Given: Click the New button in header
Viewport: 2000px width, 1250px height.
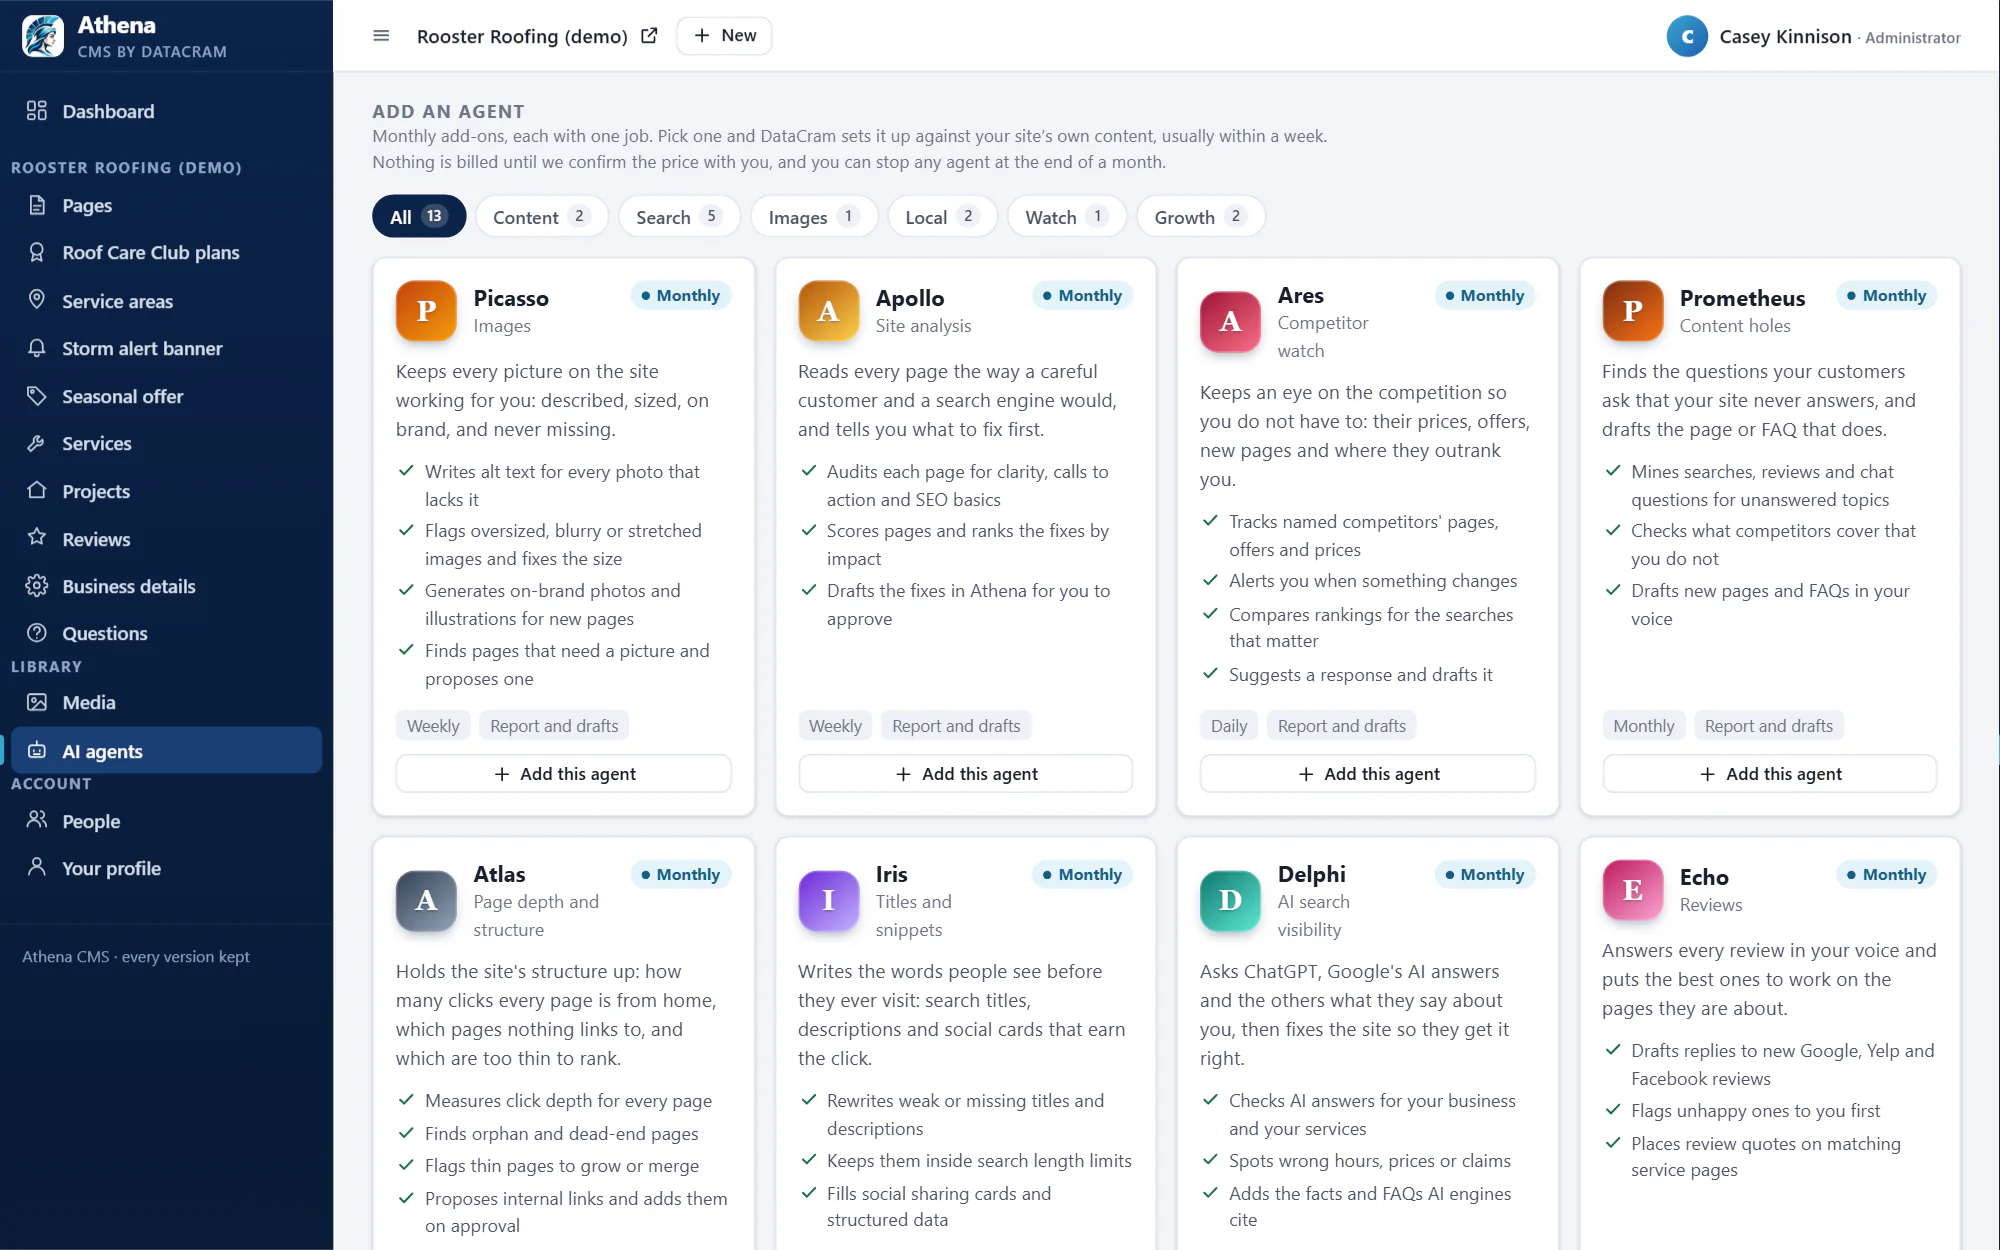Looking at the screenshot, I should pyautogui.click(x=725, y=36).
